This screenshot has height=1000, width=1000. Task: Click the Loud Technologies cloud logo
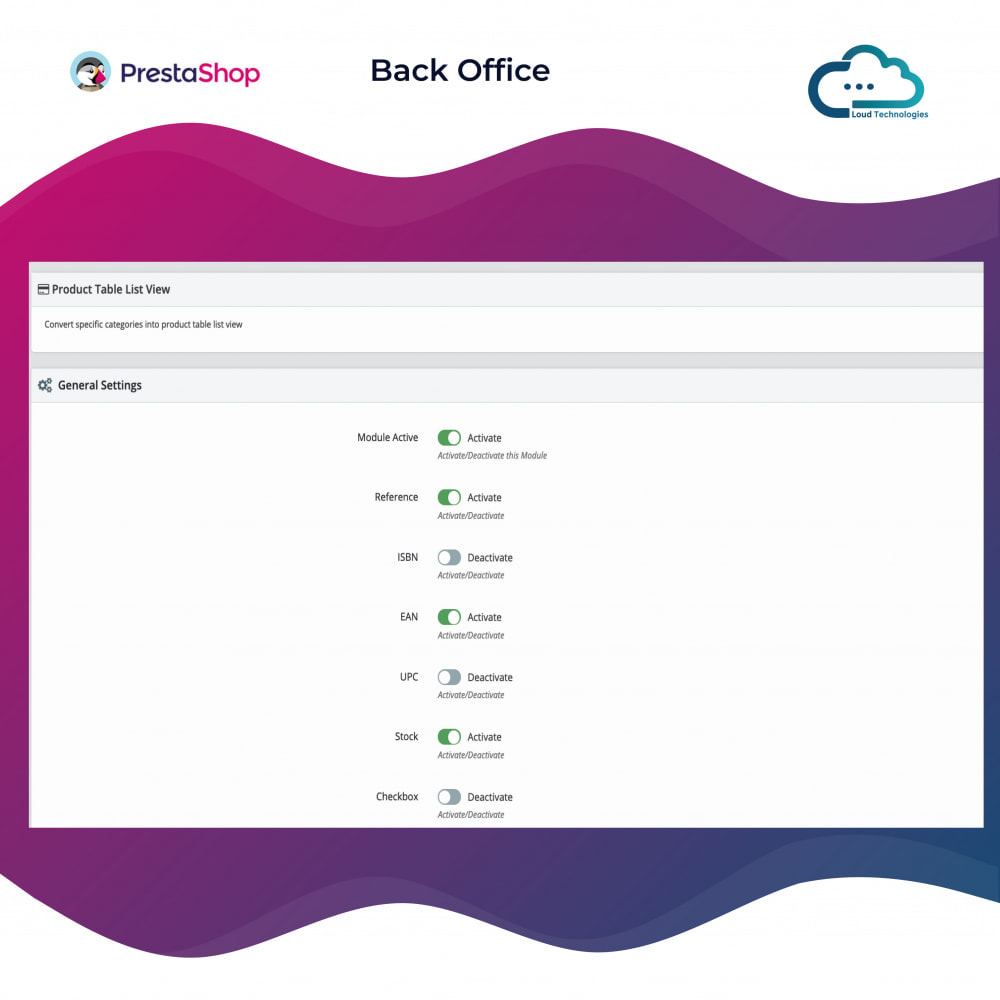point(866,78)
